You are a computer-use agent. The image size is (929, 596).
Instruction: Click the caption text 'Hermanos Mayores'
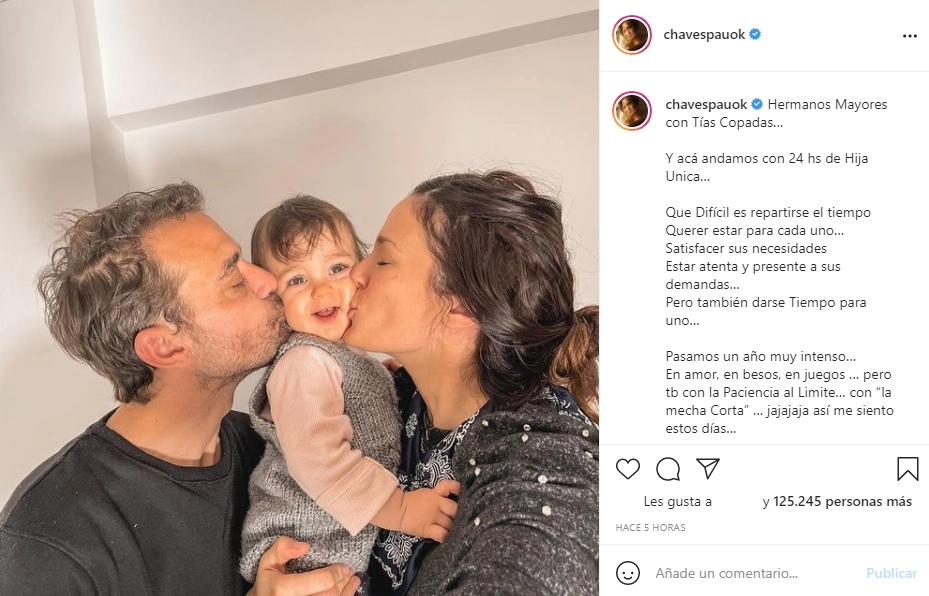(827, 104)
